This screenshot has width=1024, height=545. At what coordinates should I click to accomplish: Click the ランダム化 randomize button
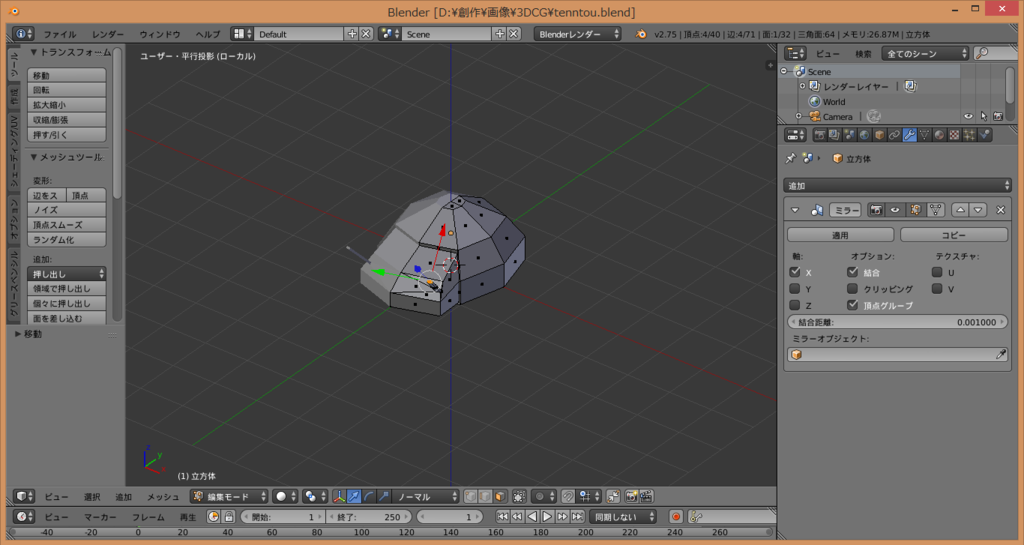[67, 240]
